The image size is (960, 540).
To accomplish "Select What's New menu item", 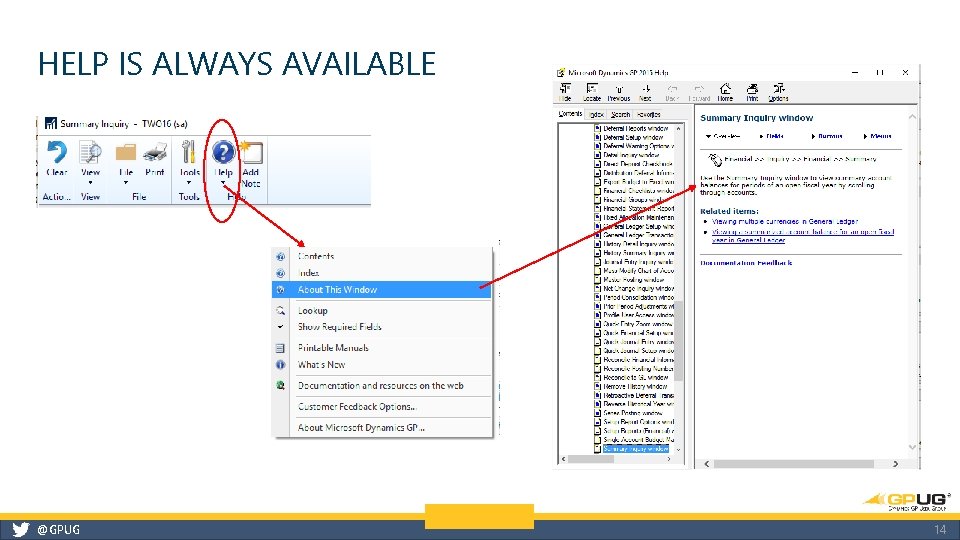I will (x=381, y=365).
